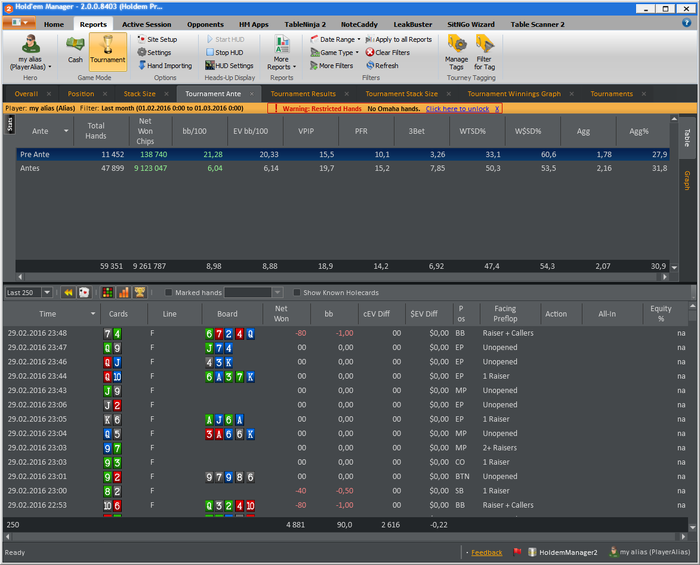Open the Opponents tab
The image size is (700, 565).
[205, 25]
